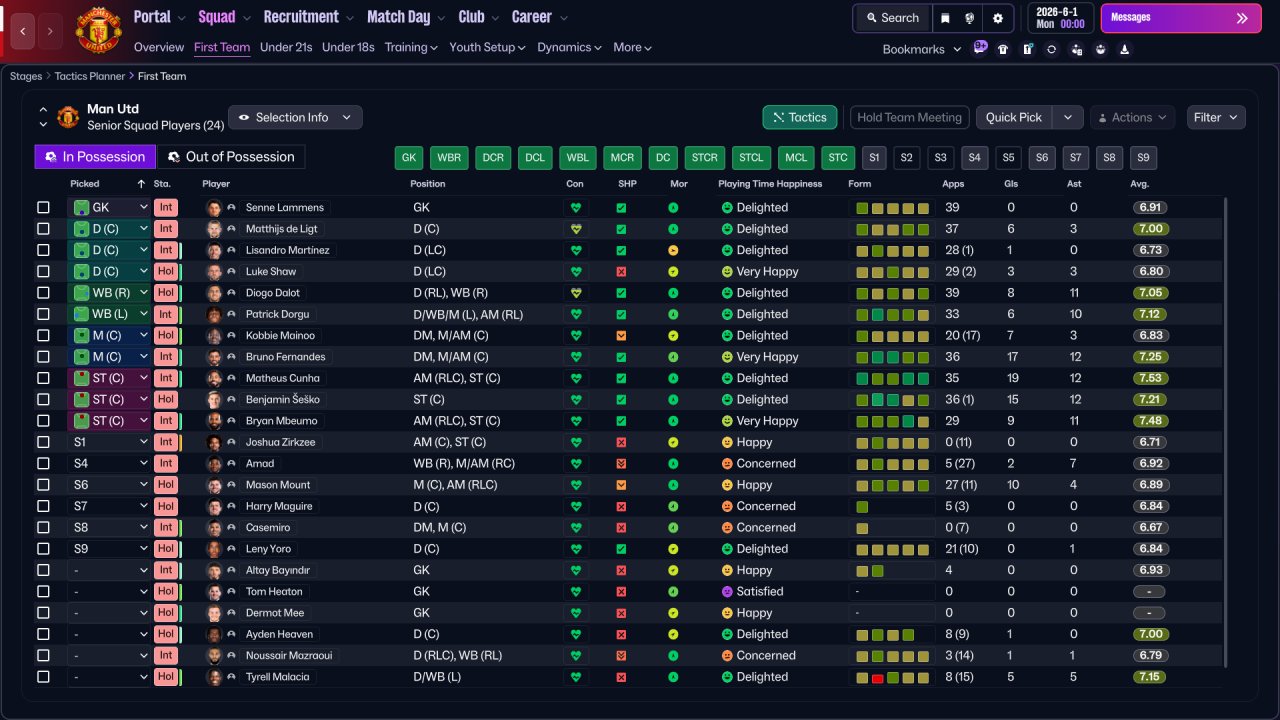
Task: Tick the checkbox for Matthijs de Ligt
Action: [43, 229]
